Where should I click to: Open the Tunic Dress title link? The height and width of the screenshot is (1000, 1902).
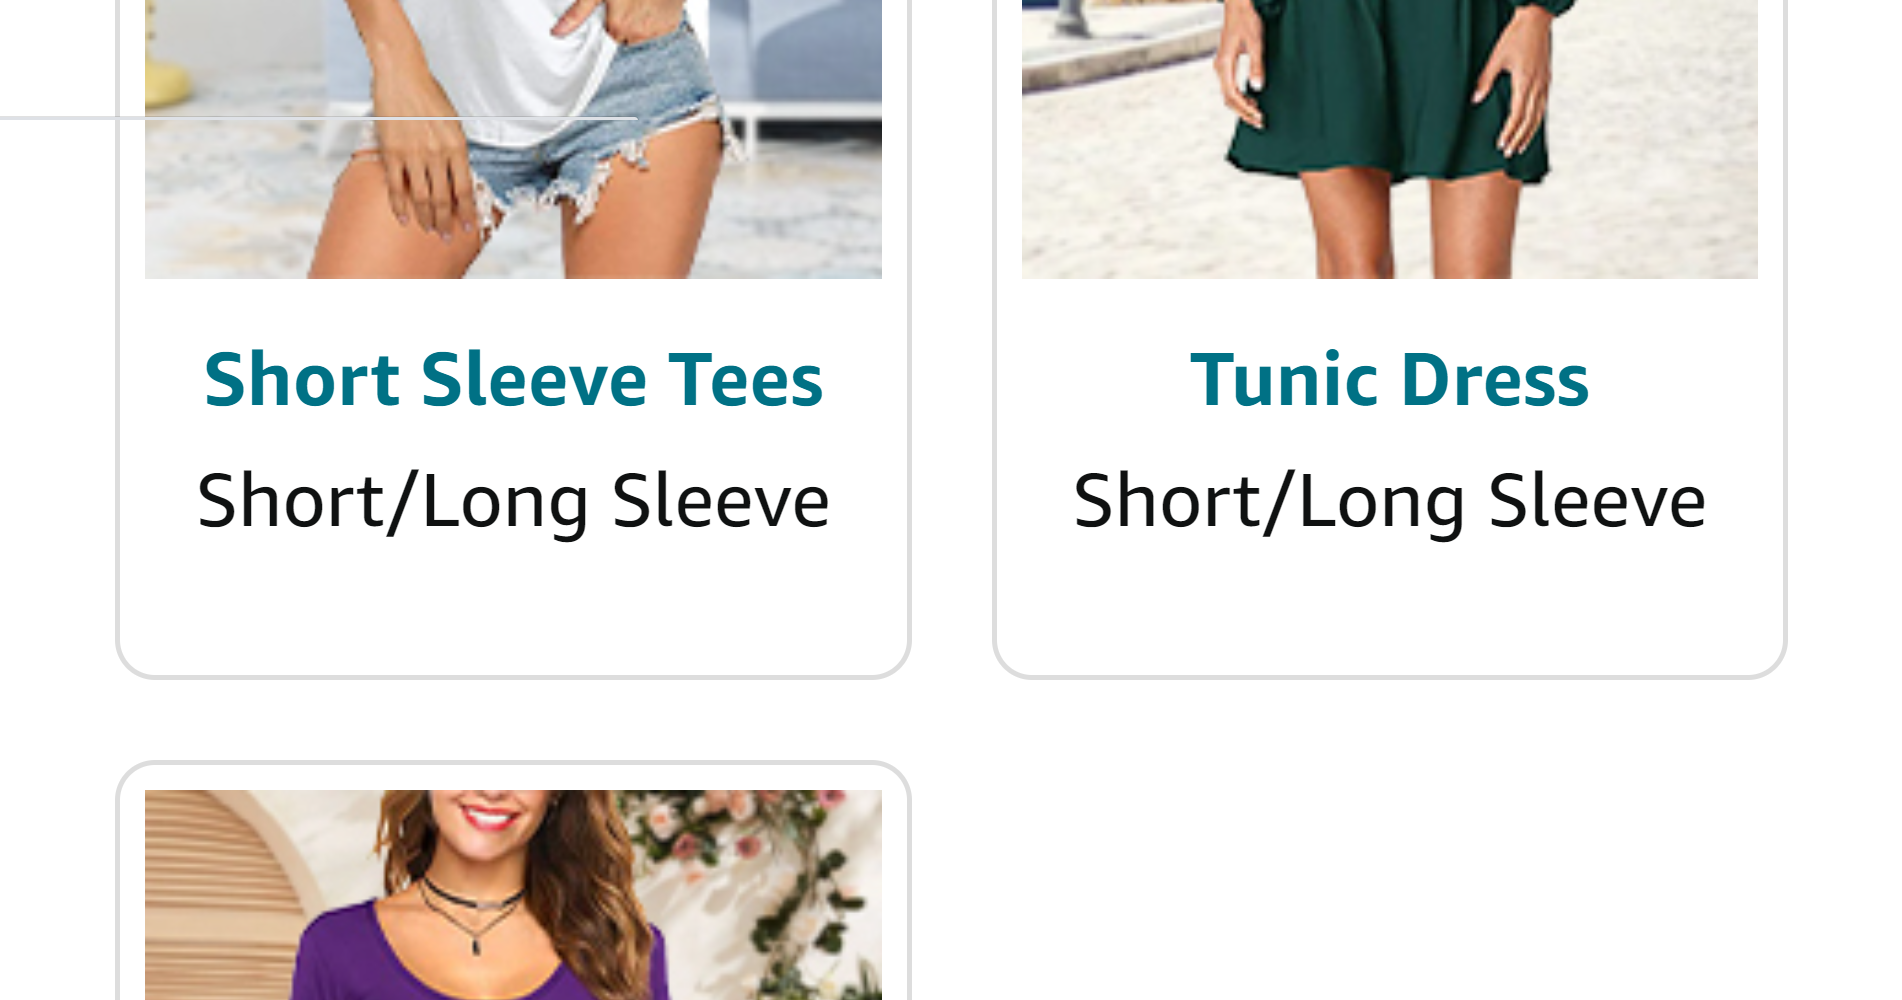tap(1389, 379)
